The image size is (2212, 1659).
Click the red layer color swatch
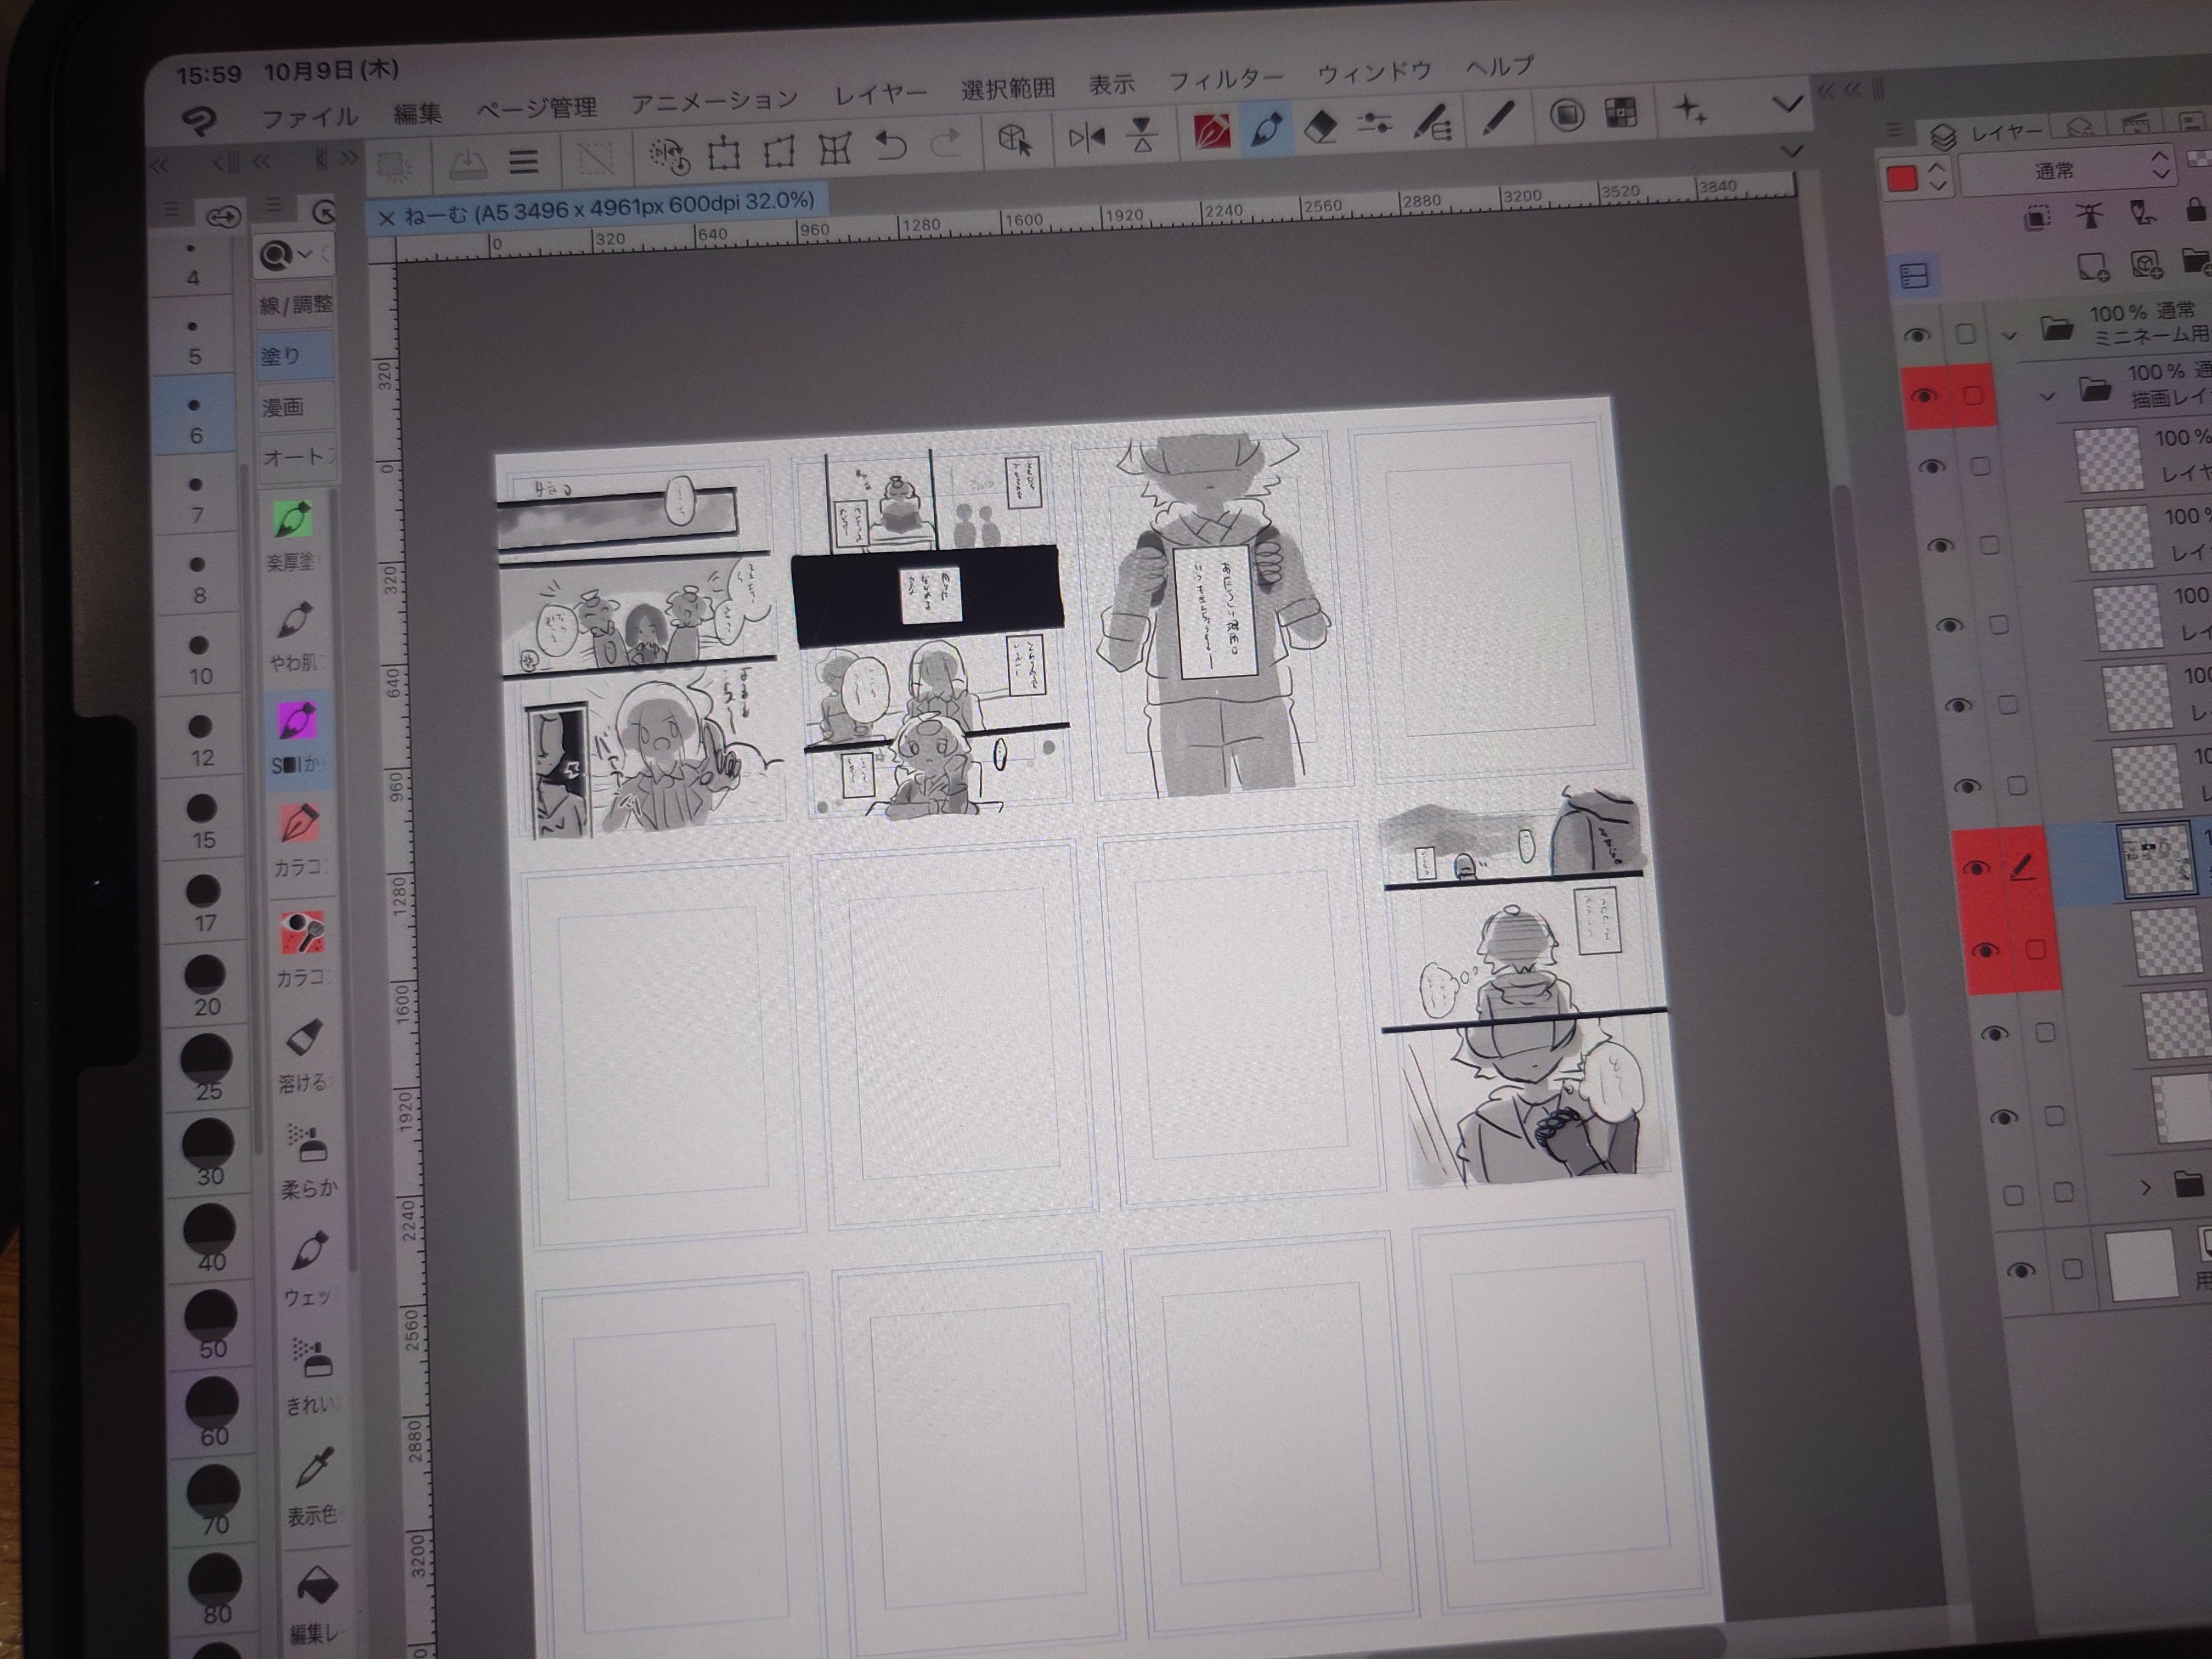1901,179
